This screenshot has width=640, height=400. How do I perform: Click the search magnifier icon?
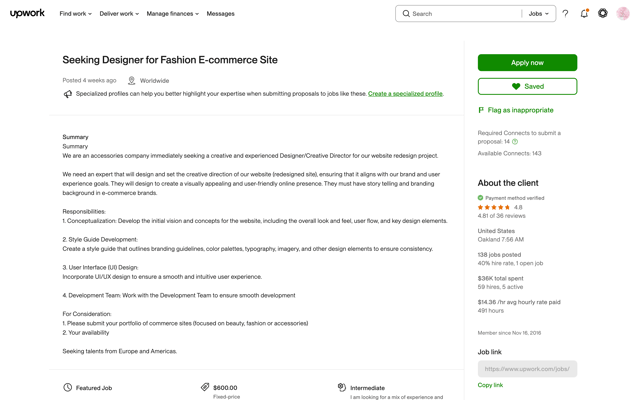pos(406,13)
